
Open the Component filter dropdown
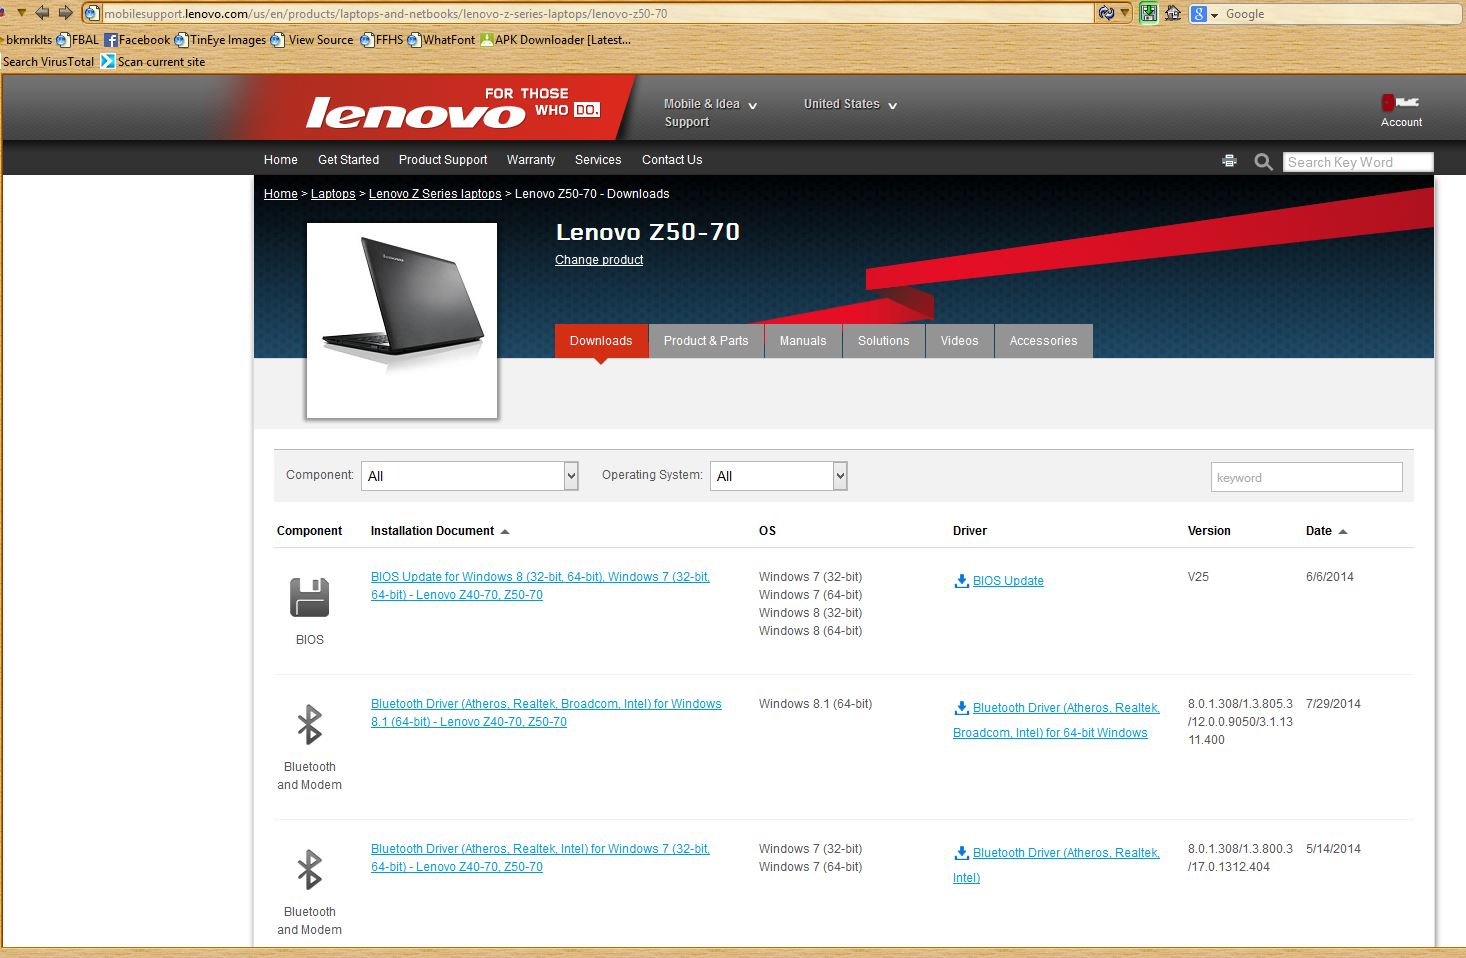[x=470, y=476]
